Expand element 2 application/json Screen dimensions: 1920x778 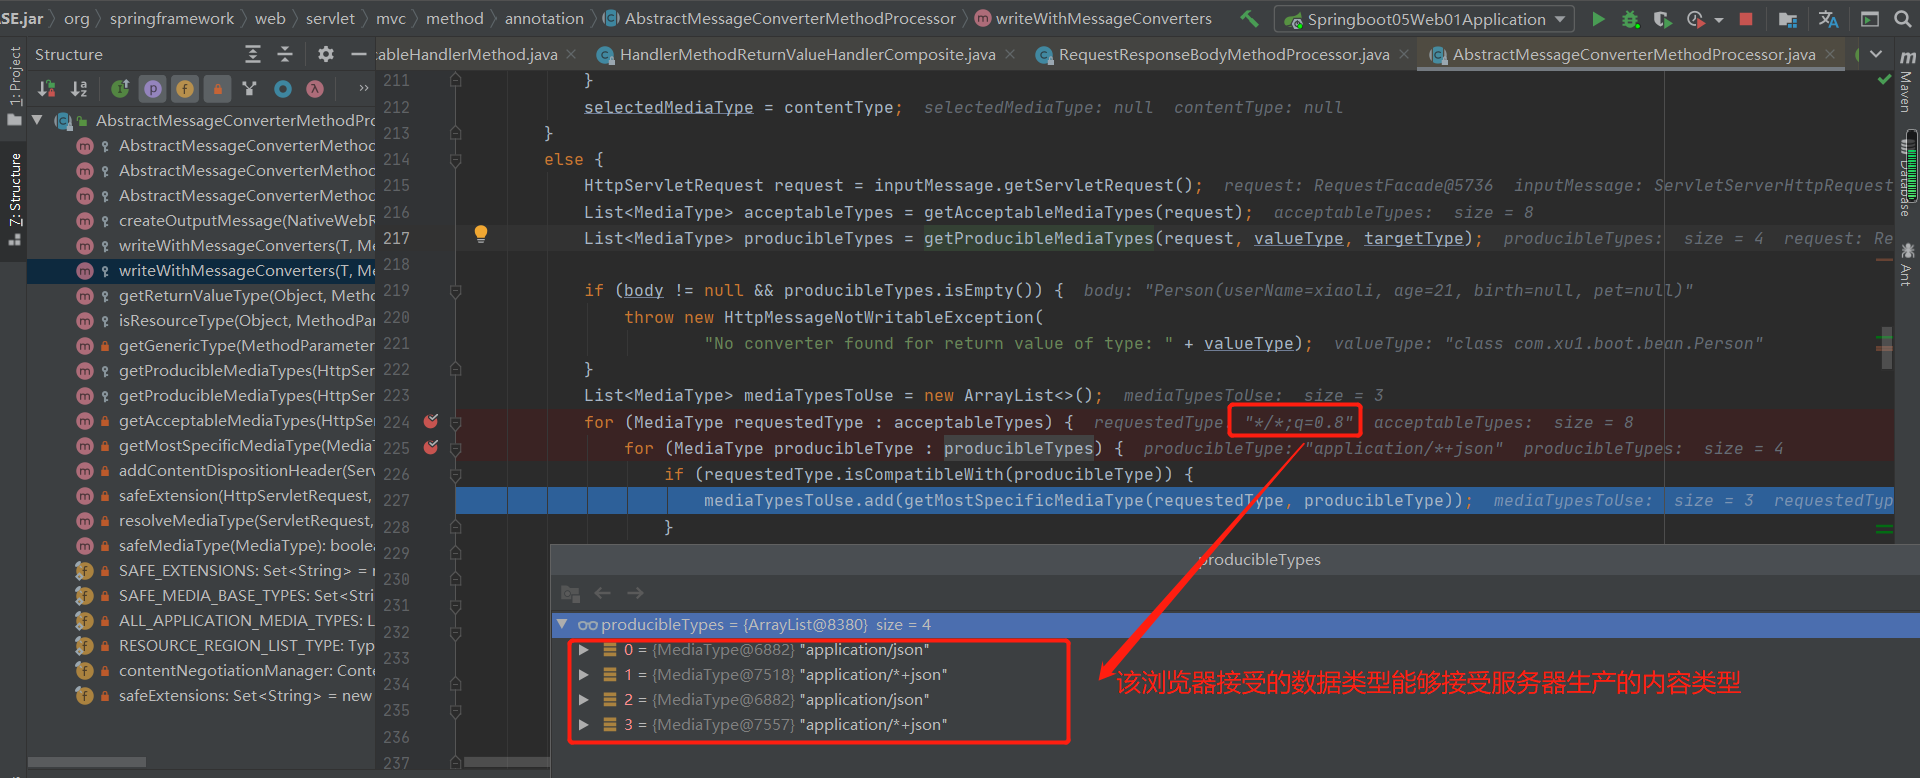(x=583, y=700)
